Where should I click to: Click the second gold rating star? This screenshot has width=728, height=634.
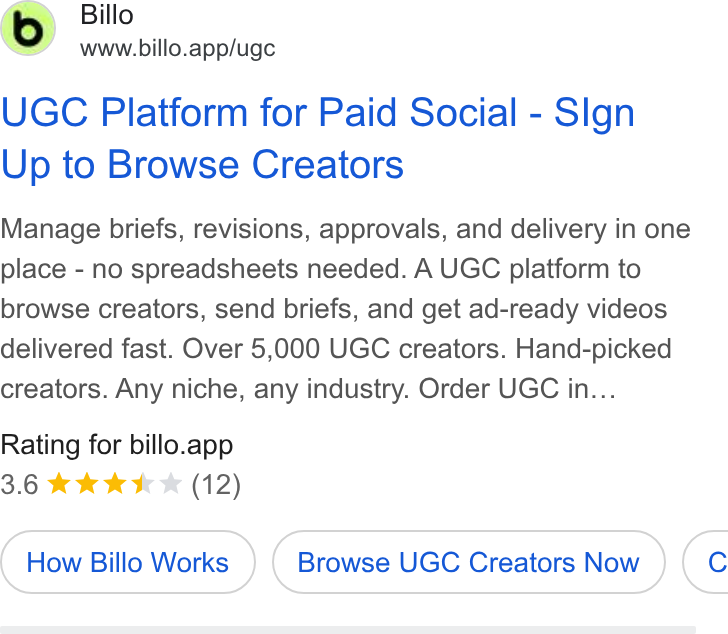87,483
